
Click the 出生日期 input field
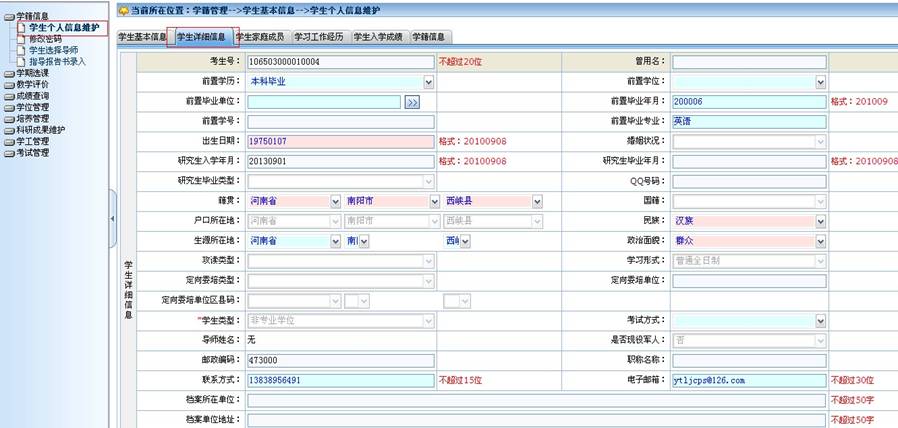click(x=340, y=141)
